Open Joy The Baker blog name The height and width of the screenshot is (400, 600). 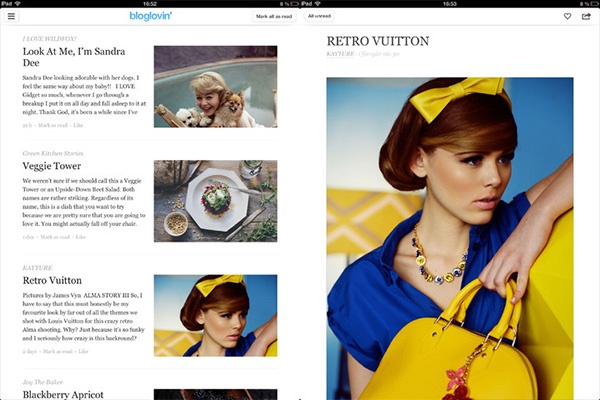click(x=42, y=382)
